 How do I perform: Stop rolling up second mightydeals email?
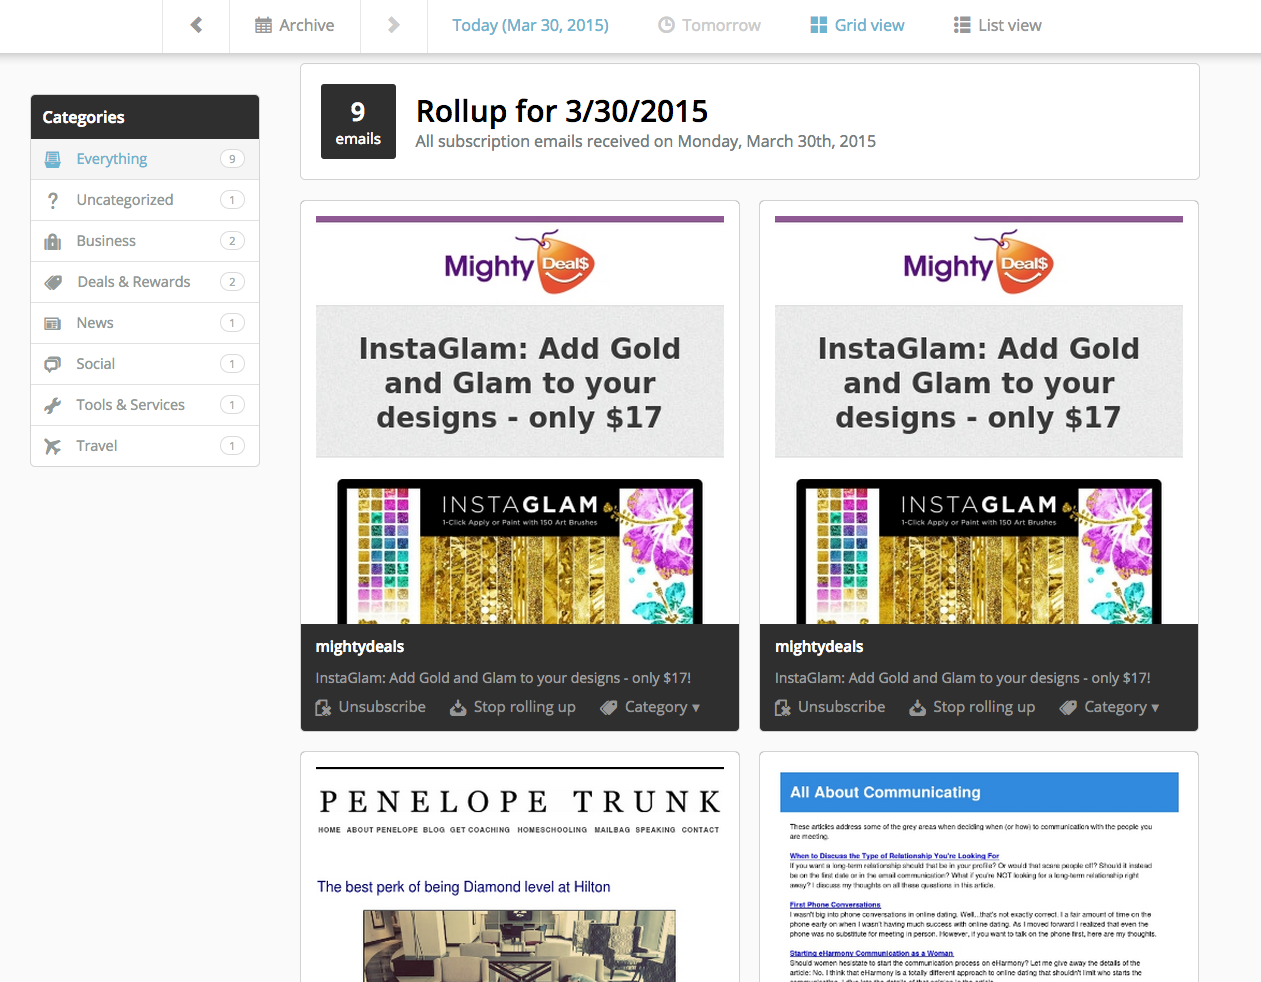click(972, 707)
